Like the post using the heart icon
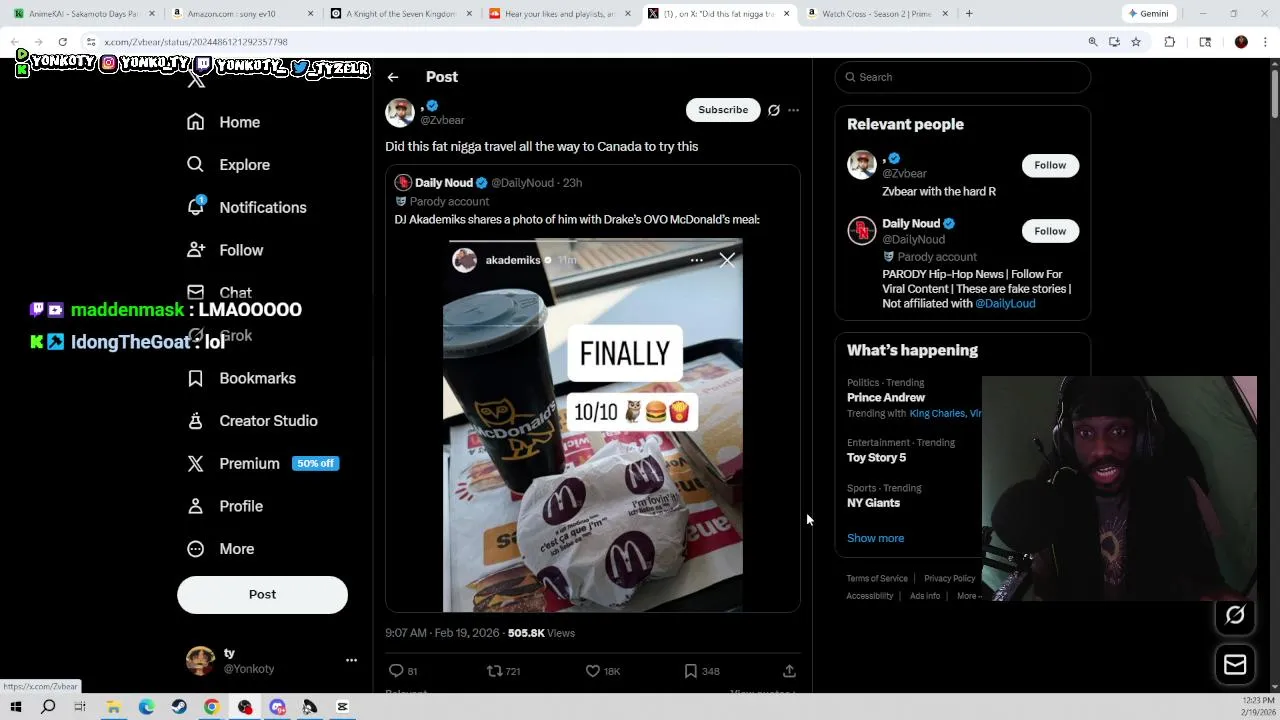This screenshot has width=1280, height=720. coord(592,671)
